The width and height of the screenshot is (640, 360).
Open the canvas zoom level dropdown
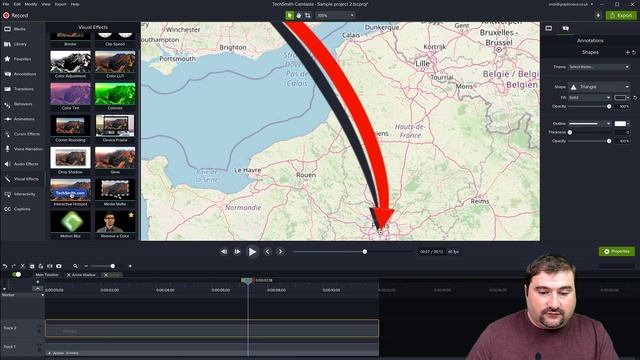click(335, 16)
